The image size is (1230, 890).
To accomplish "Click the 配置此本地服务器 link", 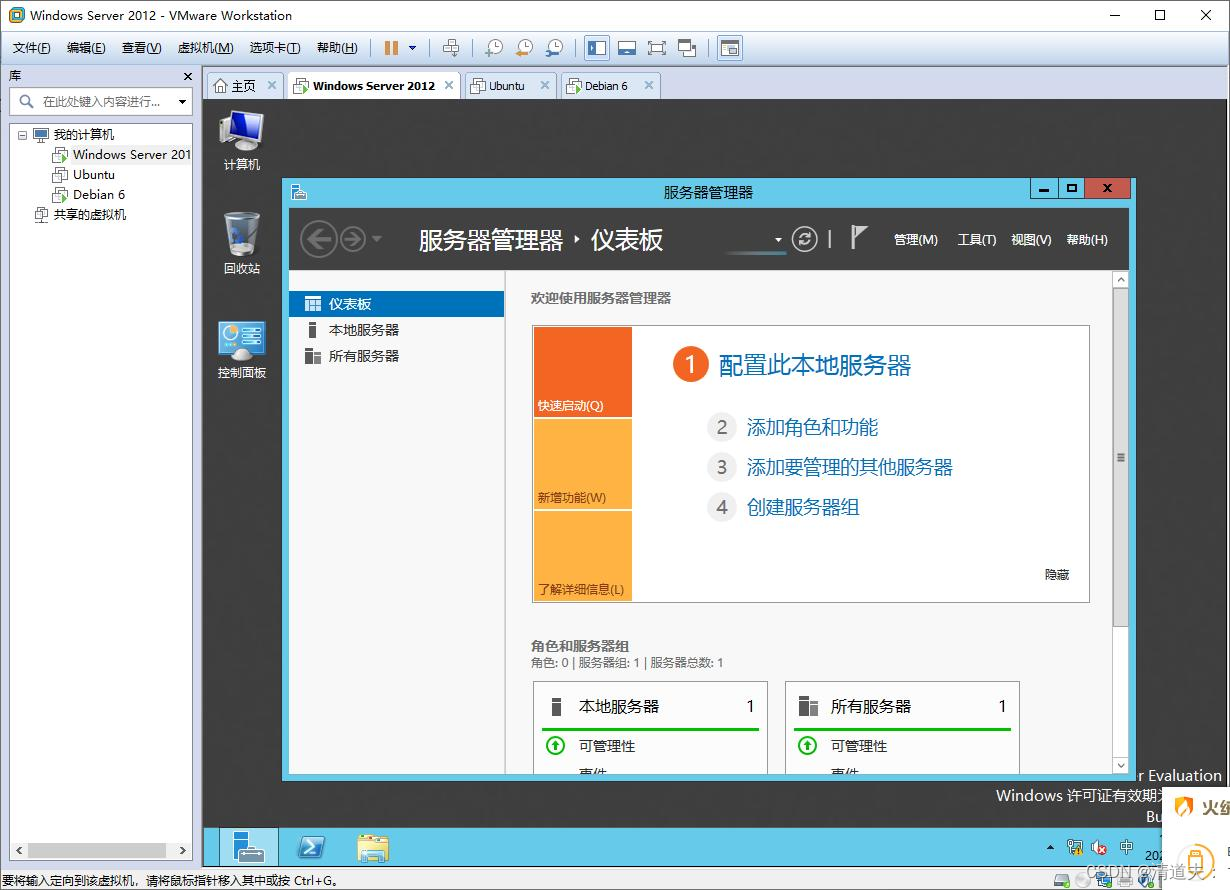I will (815, 365).
